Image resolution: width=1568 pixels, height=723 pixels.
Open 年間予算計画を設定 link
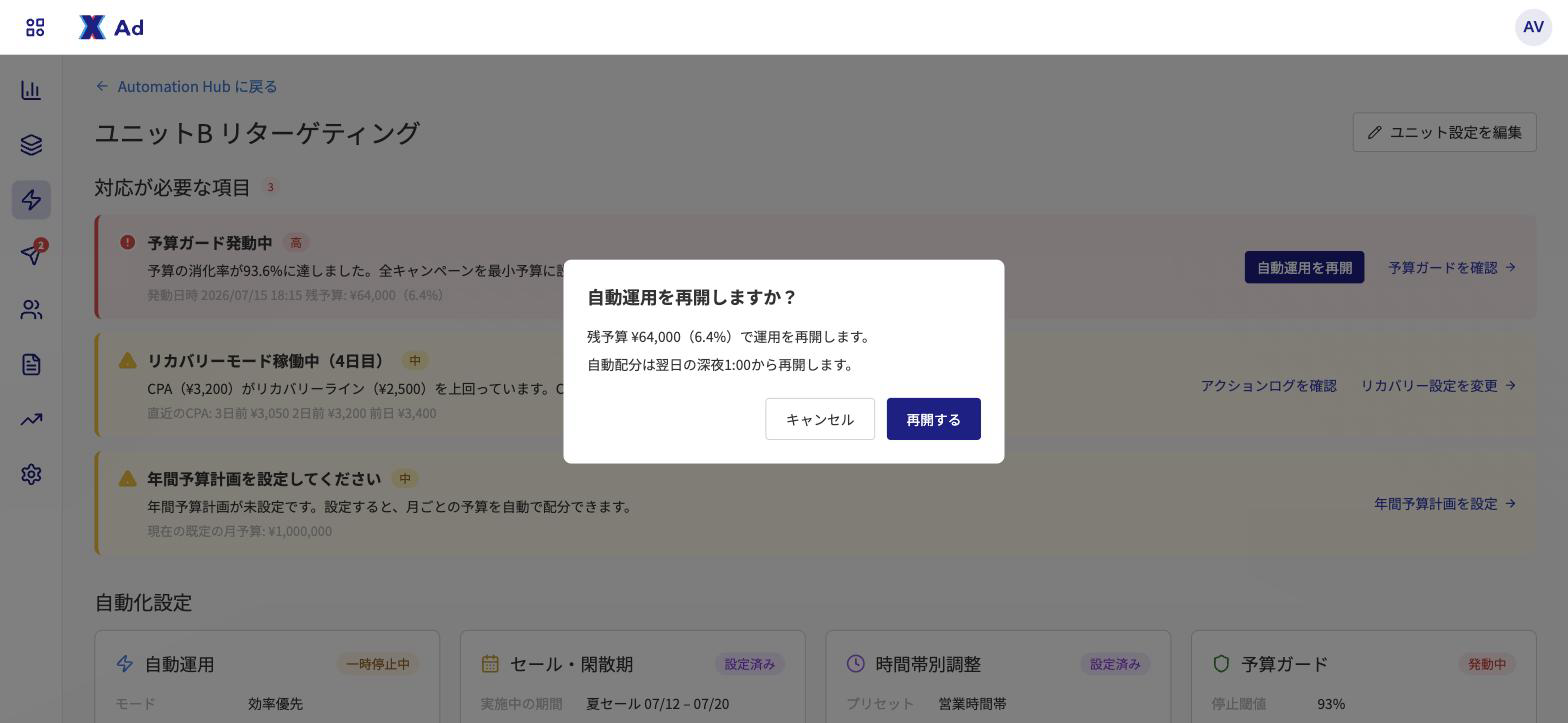[1446, 503]
